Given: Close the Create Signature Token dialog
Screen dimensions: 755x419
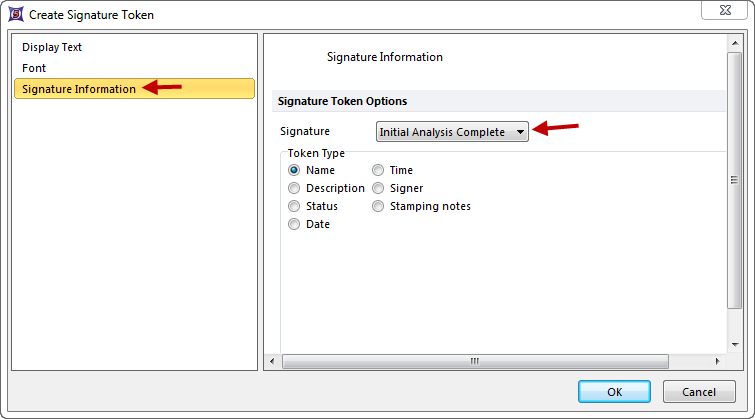Looking at the screenshot, I should pyautogui.click(x=728, y=11).
